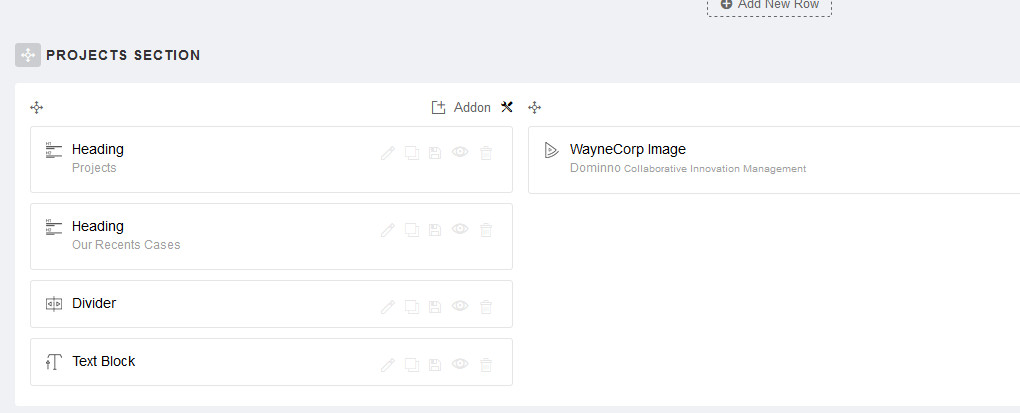
Task: Save the Our Recents Cases heading addon
Action: 435,230
